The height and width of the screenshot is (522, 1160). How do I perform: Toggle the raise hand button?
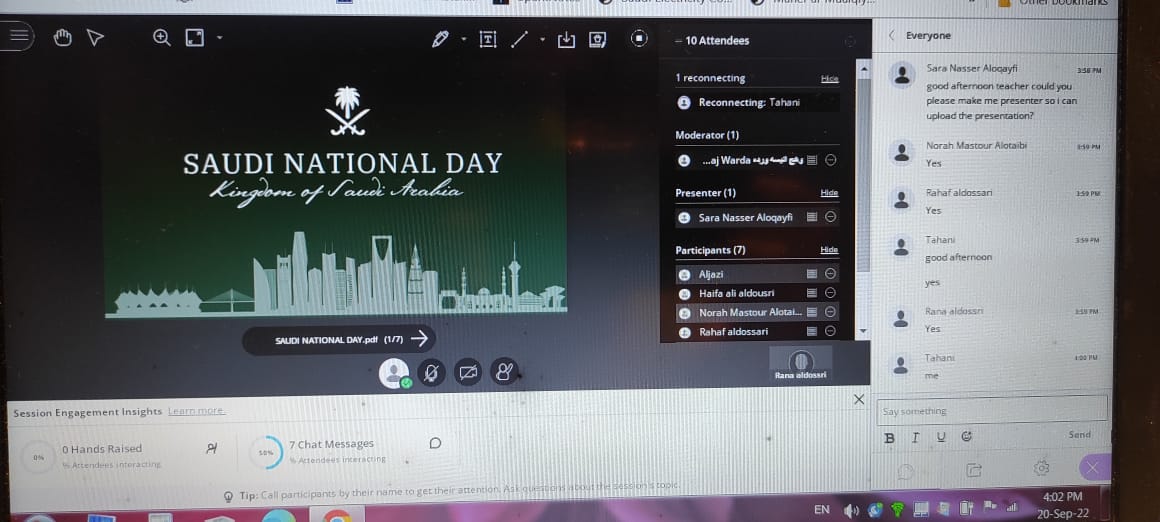click(504, 373)
